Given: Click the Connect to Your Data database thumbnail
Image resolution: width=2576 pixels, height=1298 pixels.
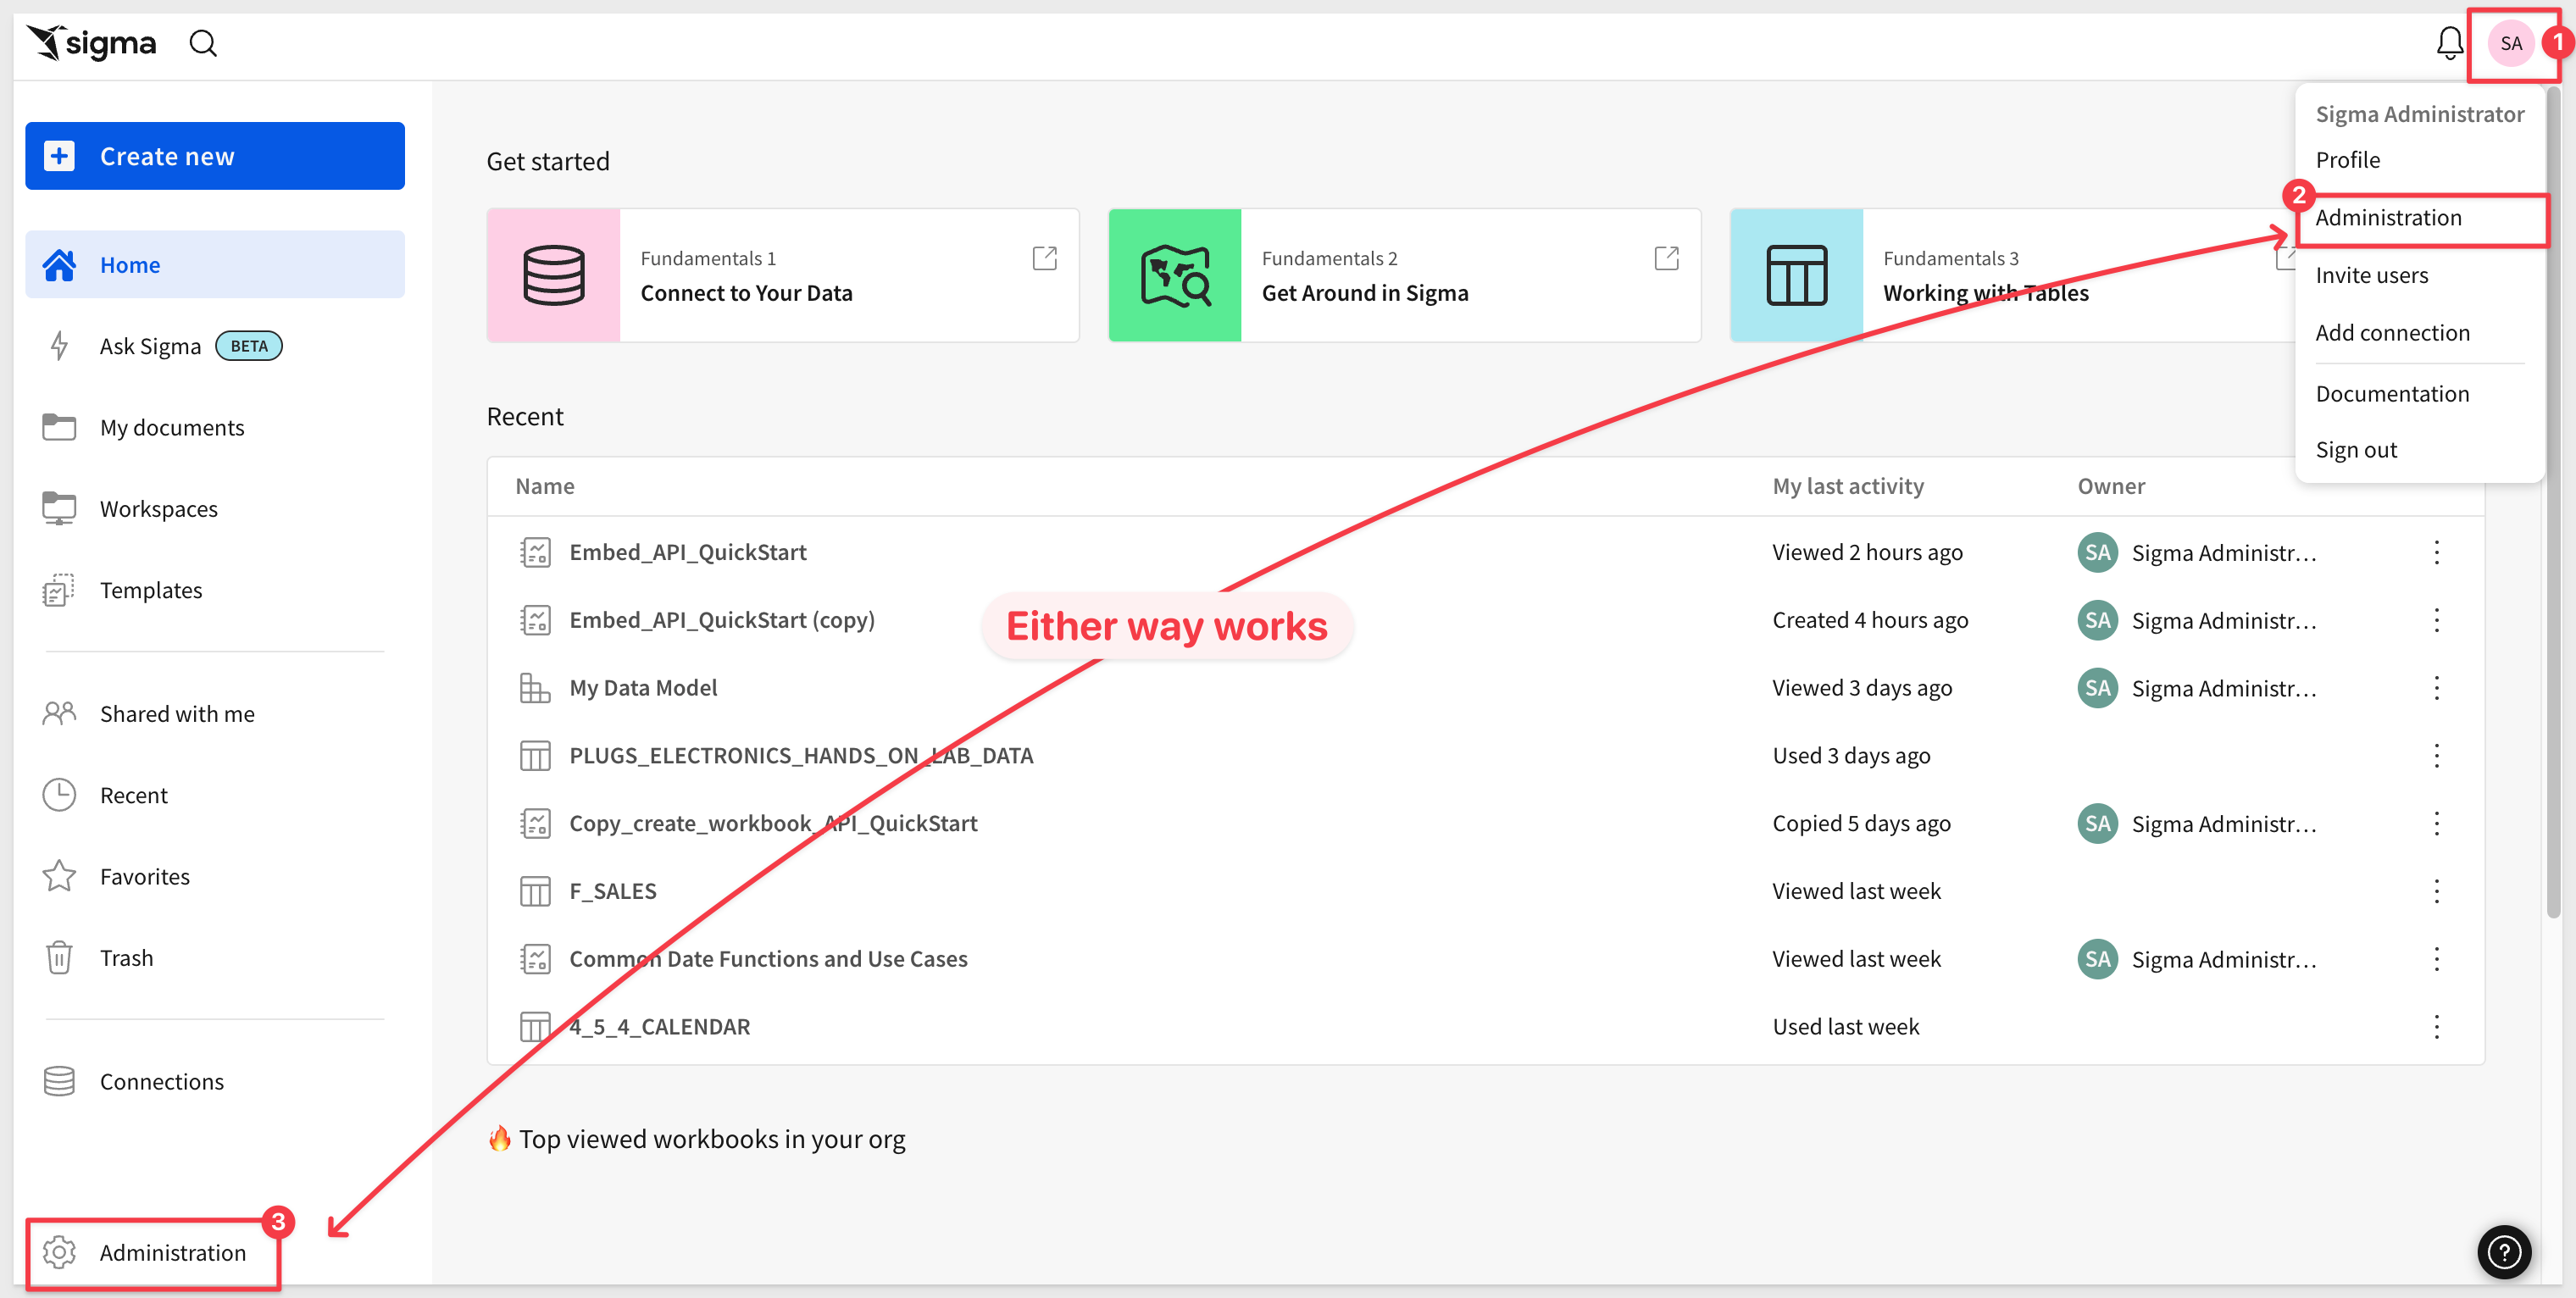Looking at the screenshot, I should (553, 275).
